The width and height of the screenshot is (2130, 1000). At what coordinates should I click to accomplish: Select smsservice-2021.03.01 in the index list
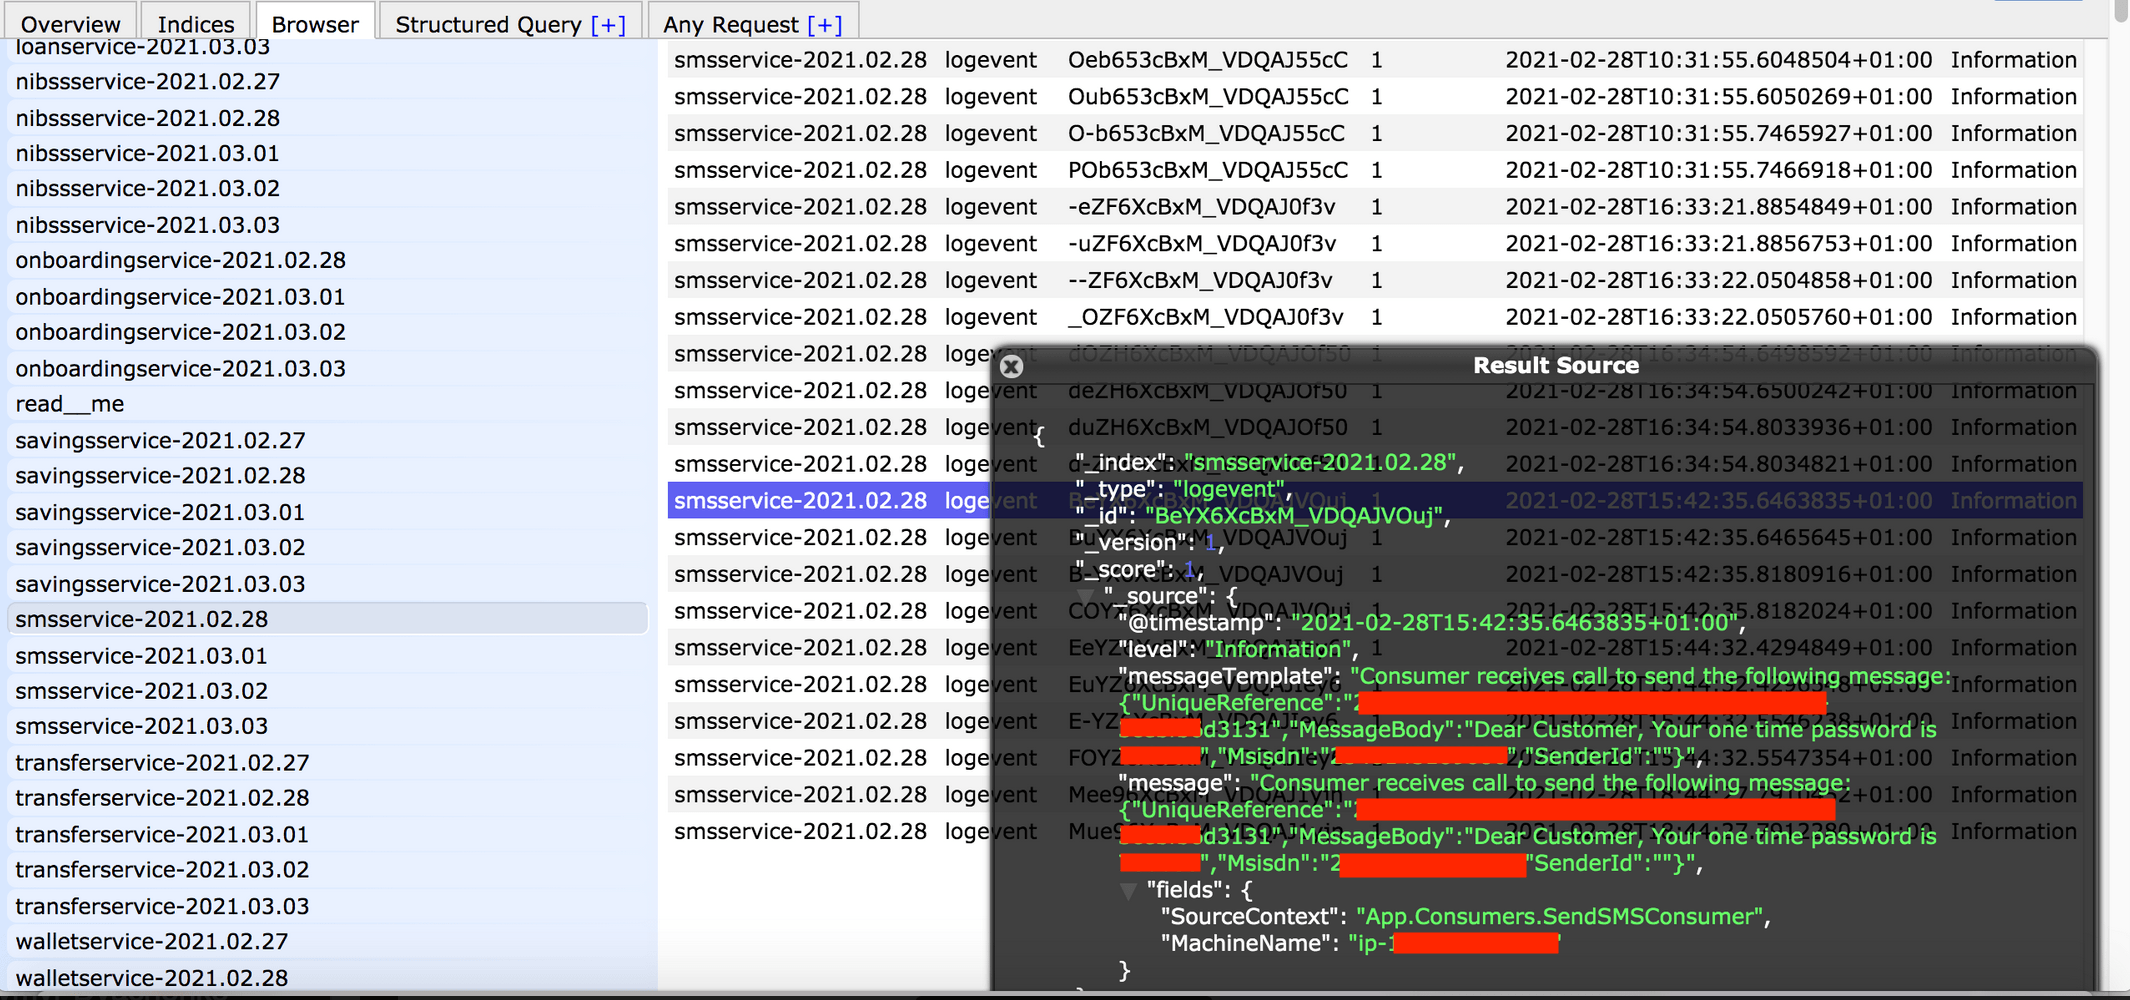pos(141,656)
